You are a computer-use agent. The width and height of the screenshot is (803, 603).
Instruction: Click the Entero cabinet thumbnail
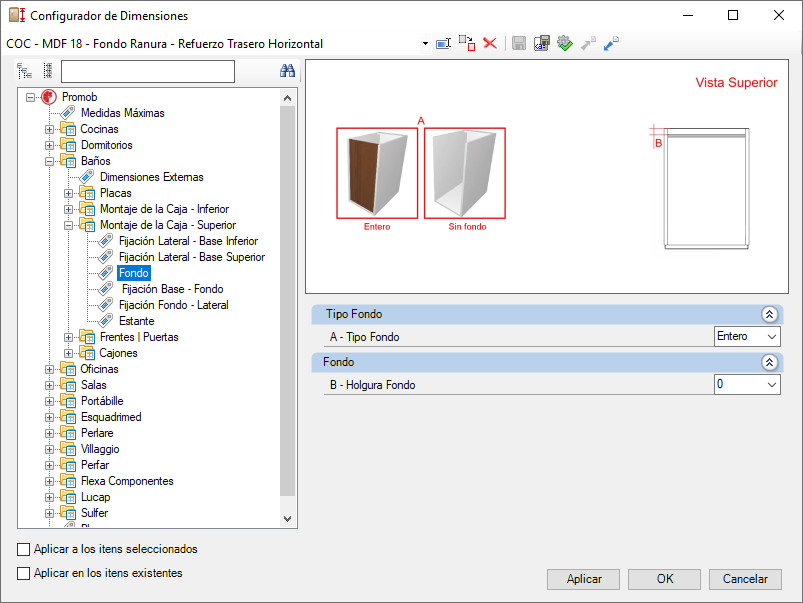pos(377,173)
